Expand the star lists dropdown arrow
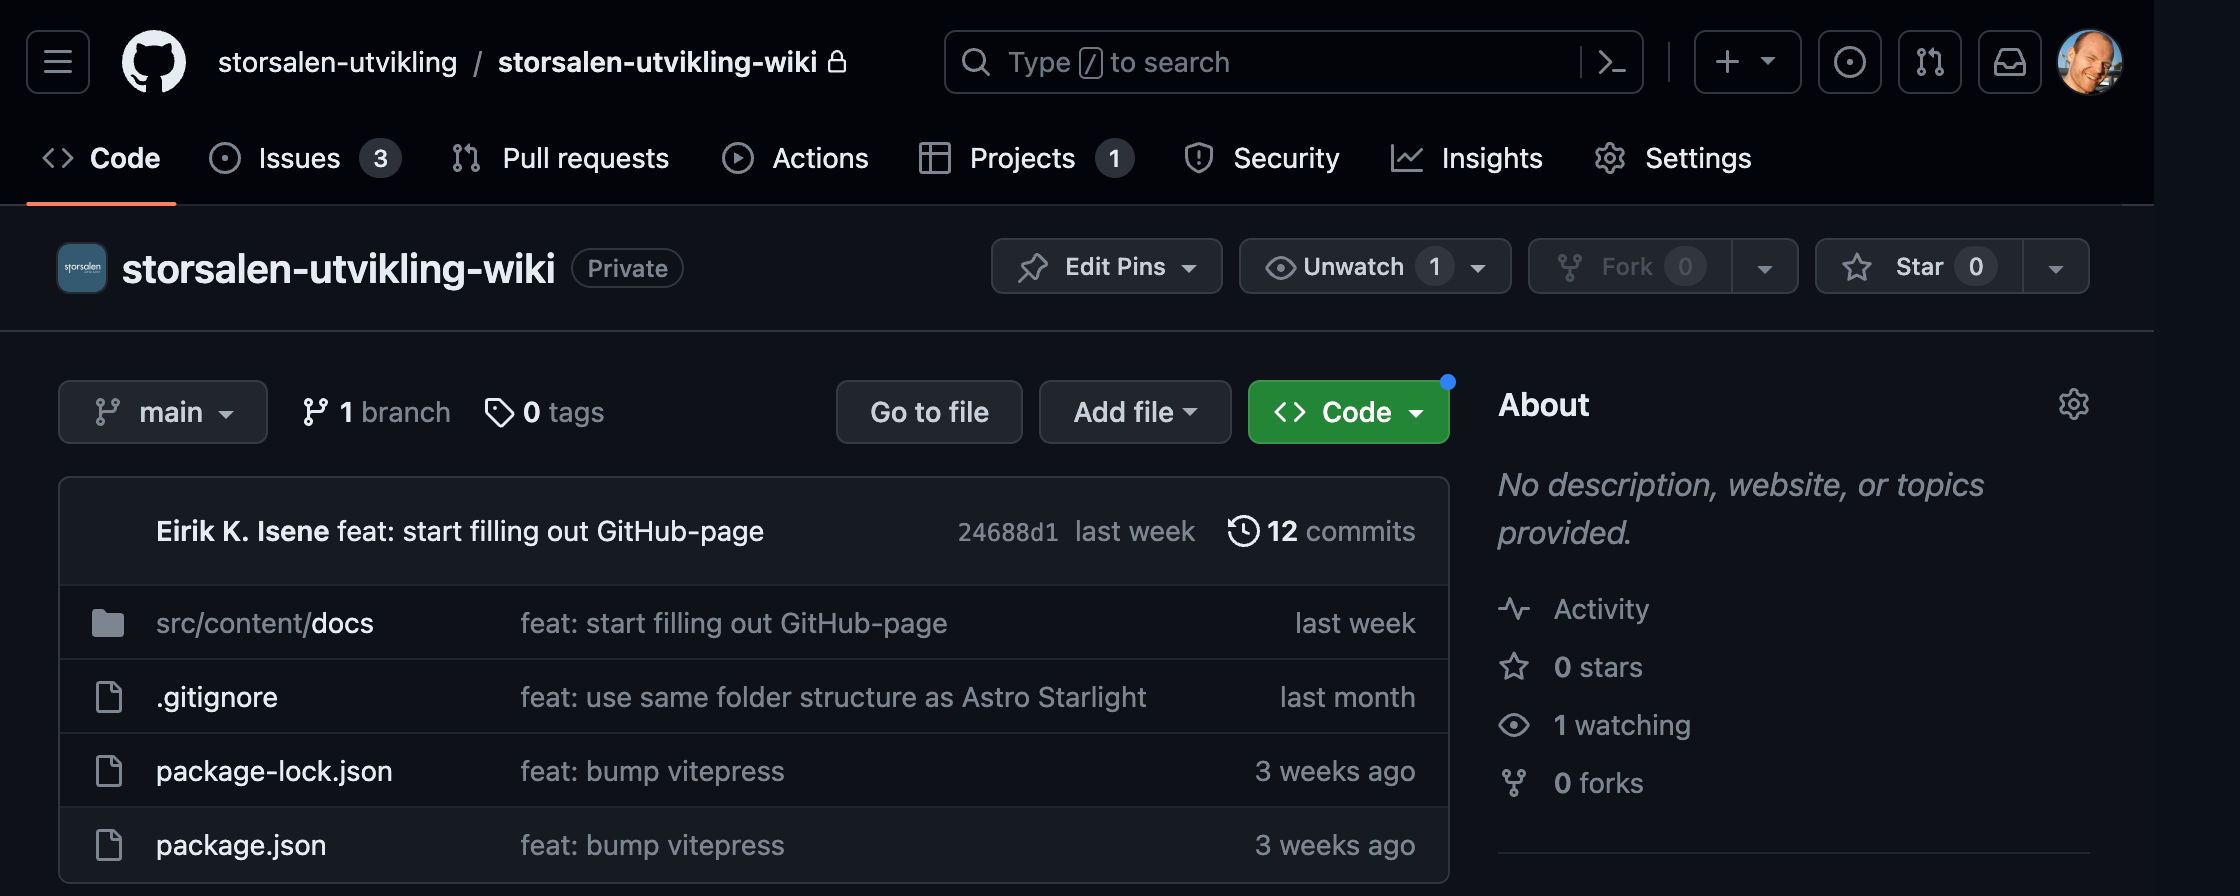The image size is (2240, 896). [2056, 267]
